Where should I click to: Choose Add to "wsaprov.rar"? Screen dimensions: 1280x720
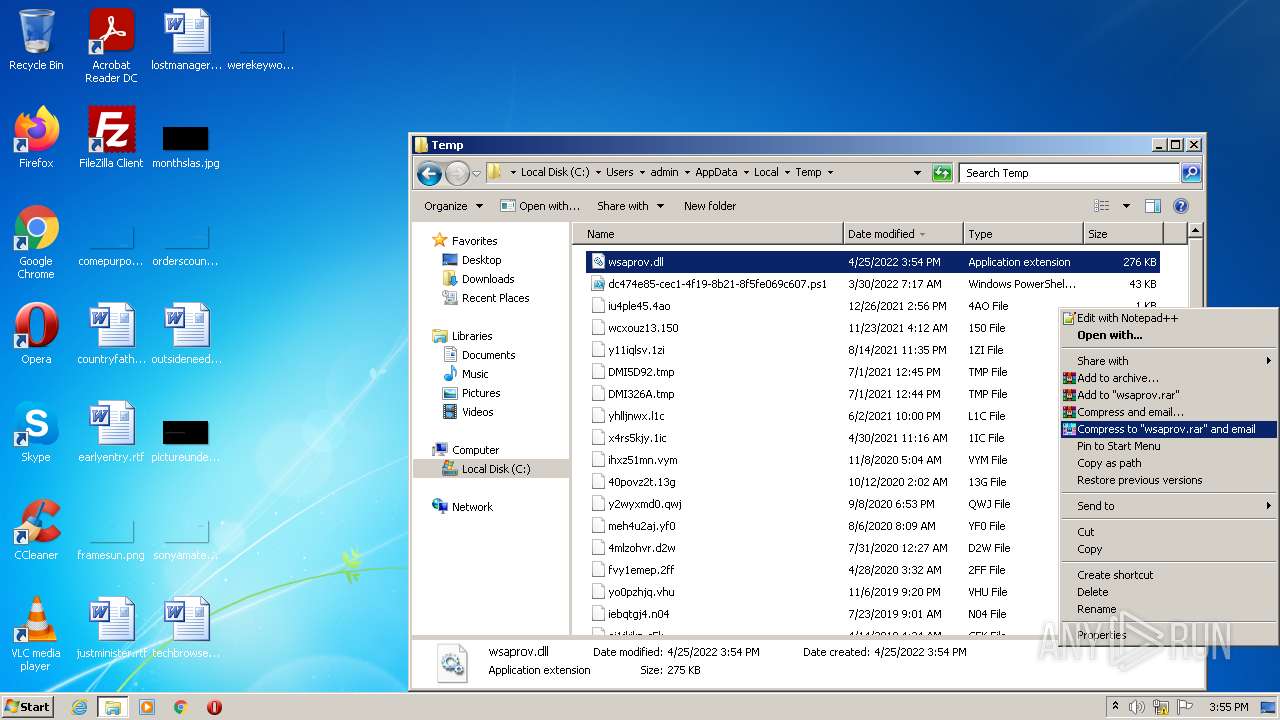point(1170,395)
